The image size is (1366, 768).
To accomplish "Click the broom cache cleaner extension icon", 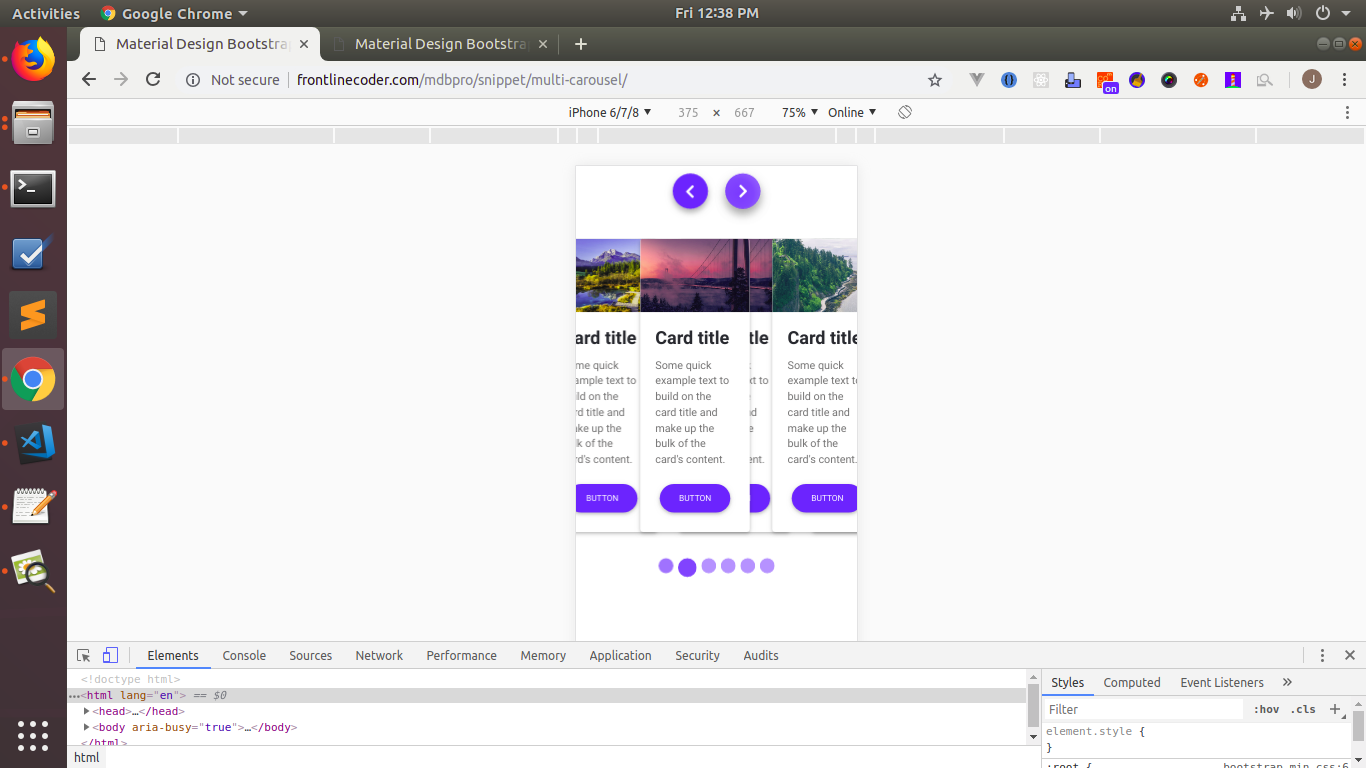I will (x=1137, y=80).
